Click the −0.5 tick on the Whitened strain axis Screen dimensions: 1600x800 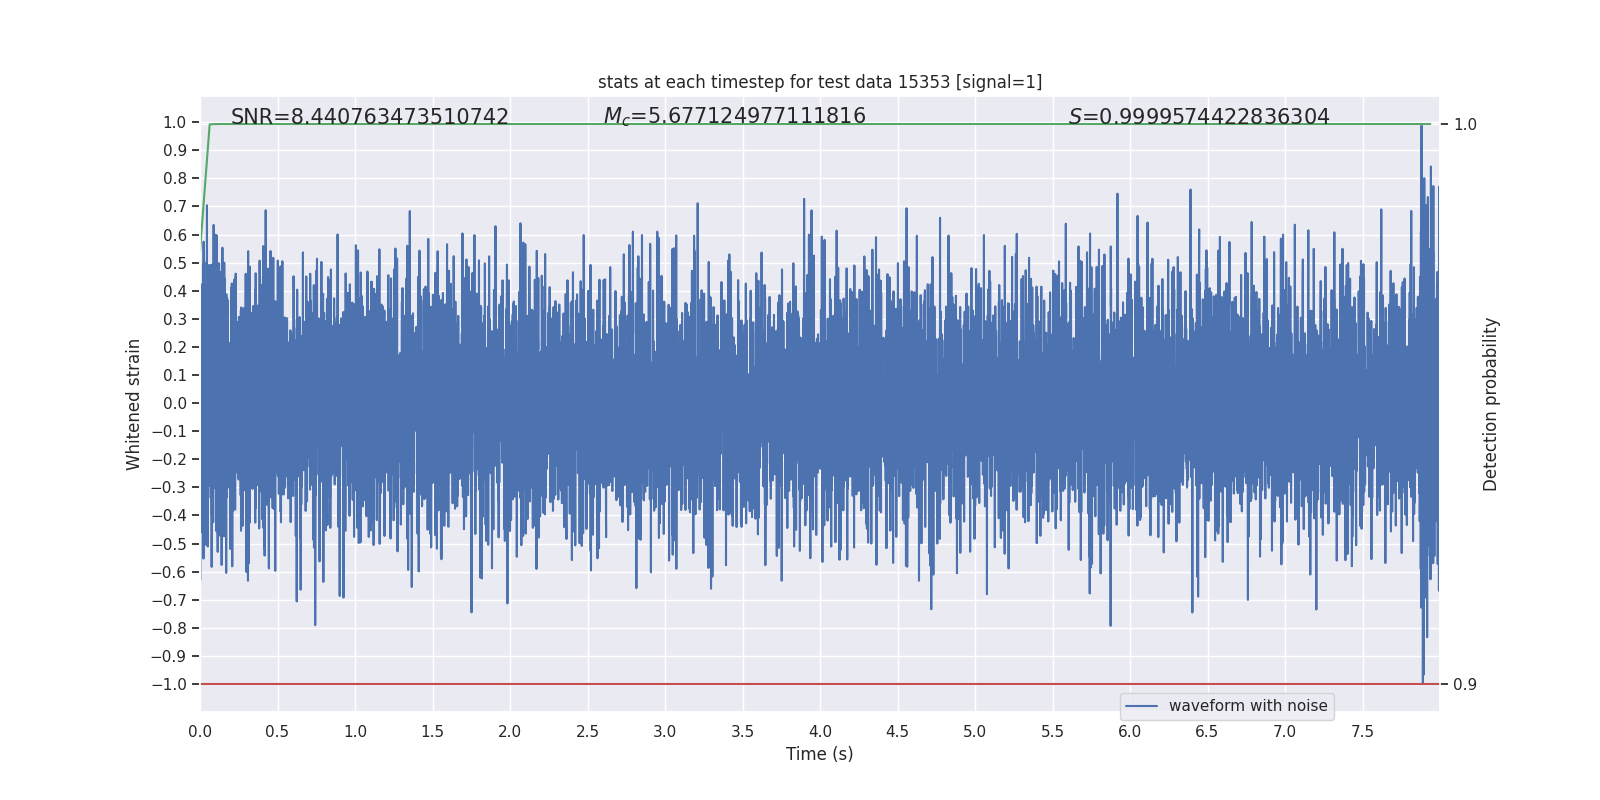169,544
